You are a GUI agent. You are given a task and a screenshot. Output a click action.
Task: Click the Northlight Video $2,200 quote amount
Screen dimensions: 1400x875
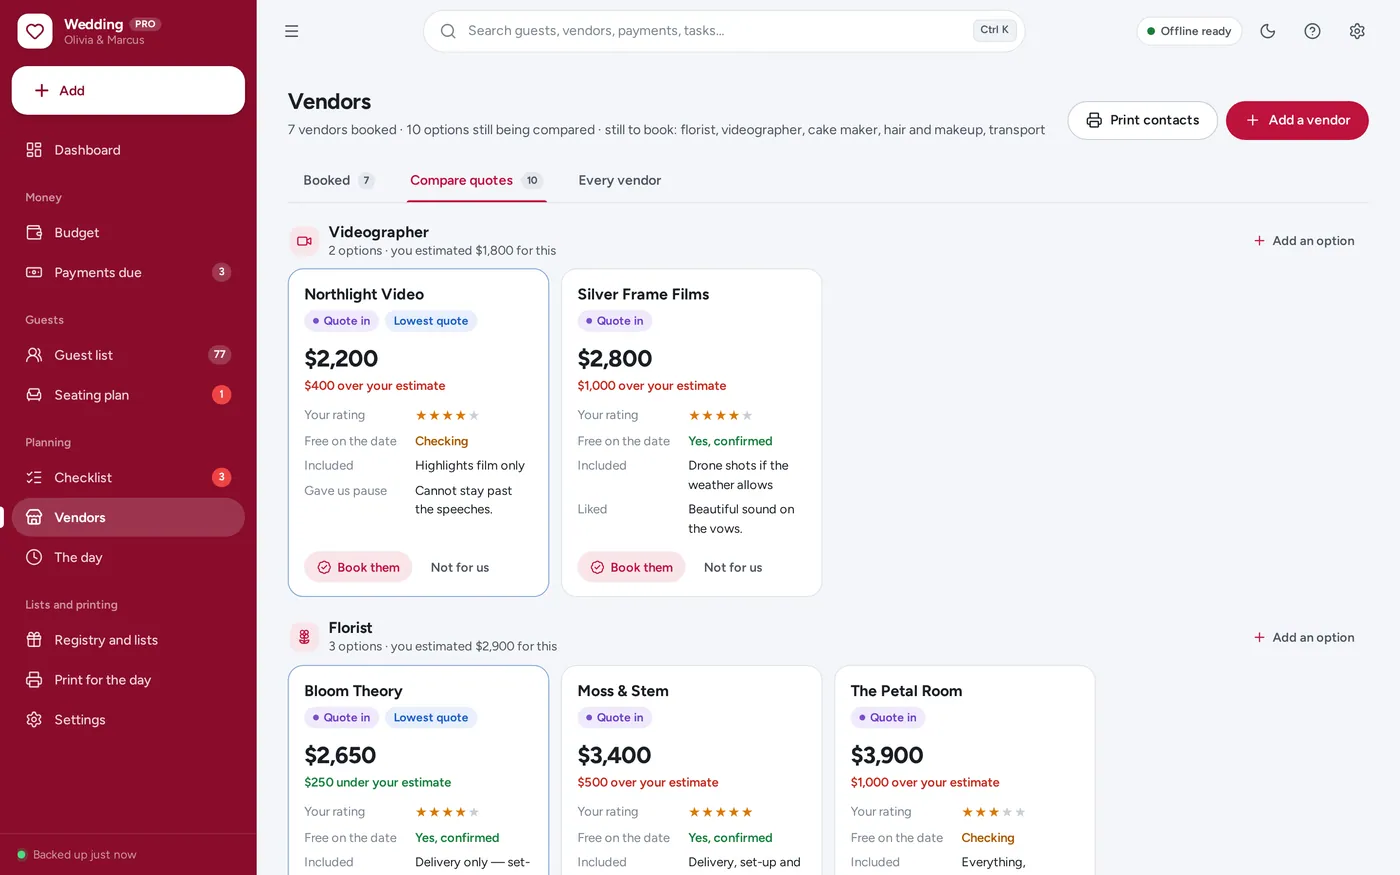(341, 358)
